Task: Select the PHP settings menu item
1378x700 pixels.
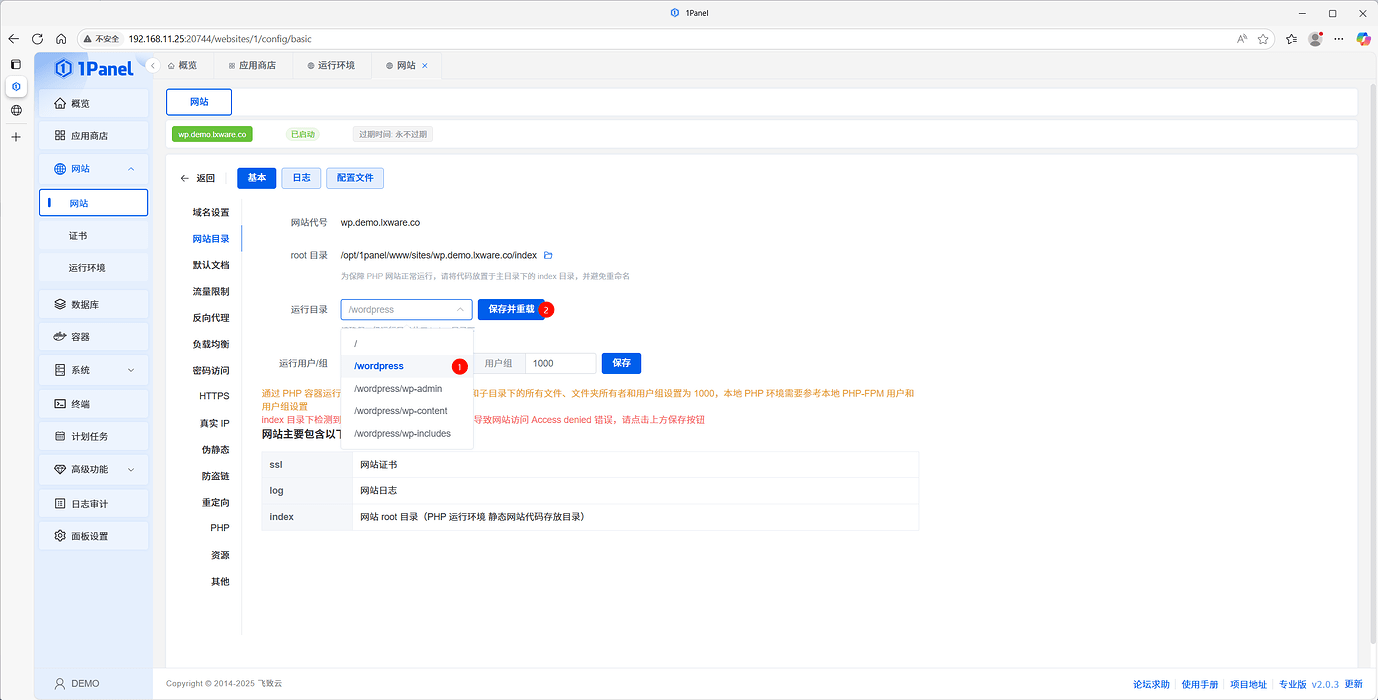Action: [219, 527]
